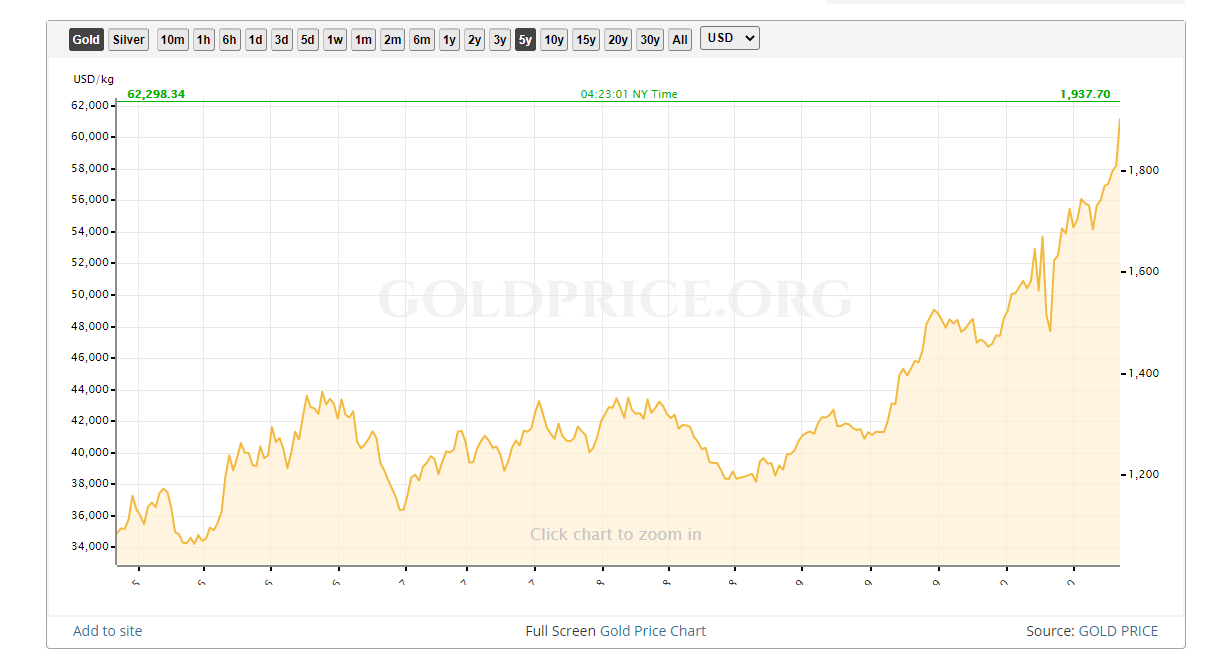Pick the 5d range
Viewport: 1218px width, 657px height.
point(308,40)
